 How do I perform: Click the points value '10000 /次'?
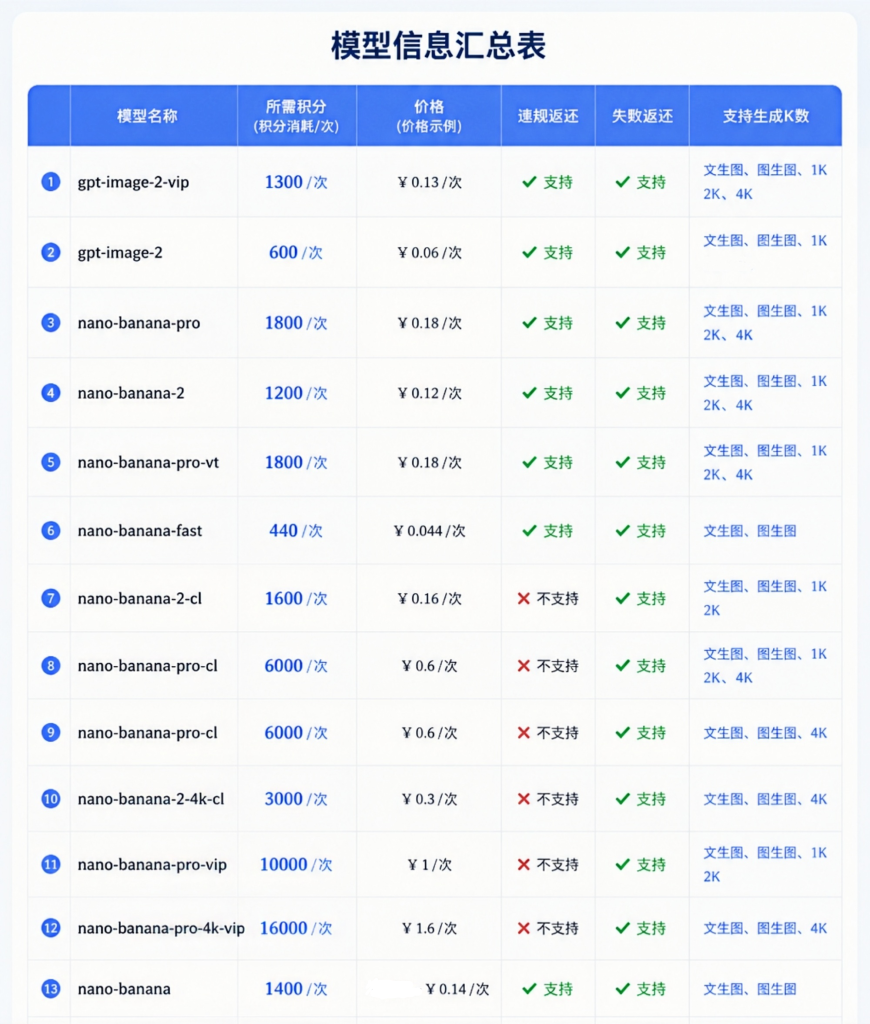coord(296,865)
